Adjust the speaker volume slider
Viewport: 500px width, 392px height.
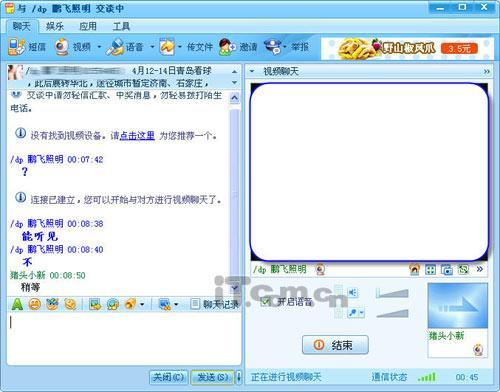coord(392,293)
